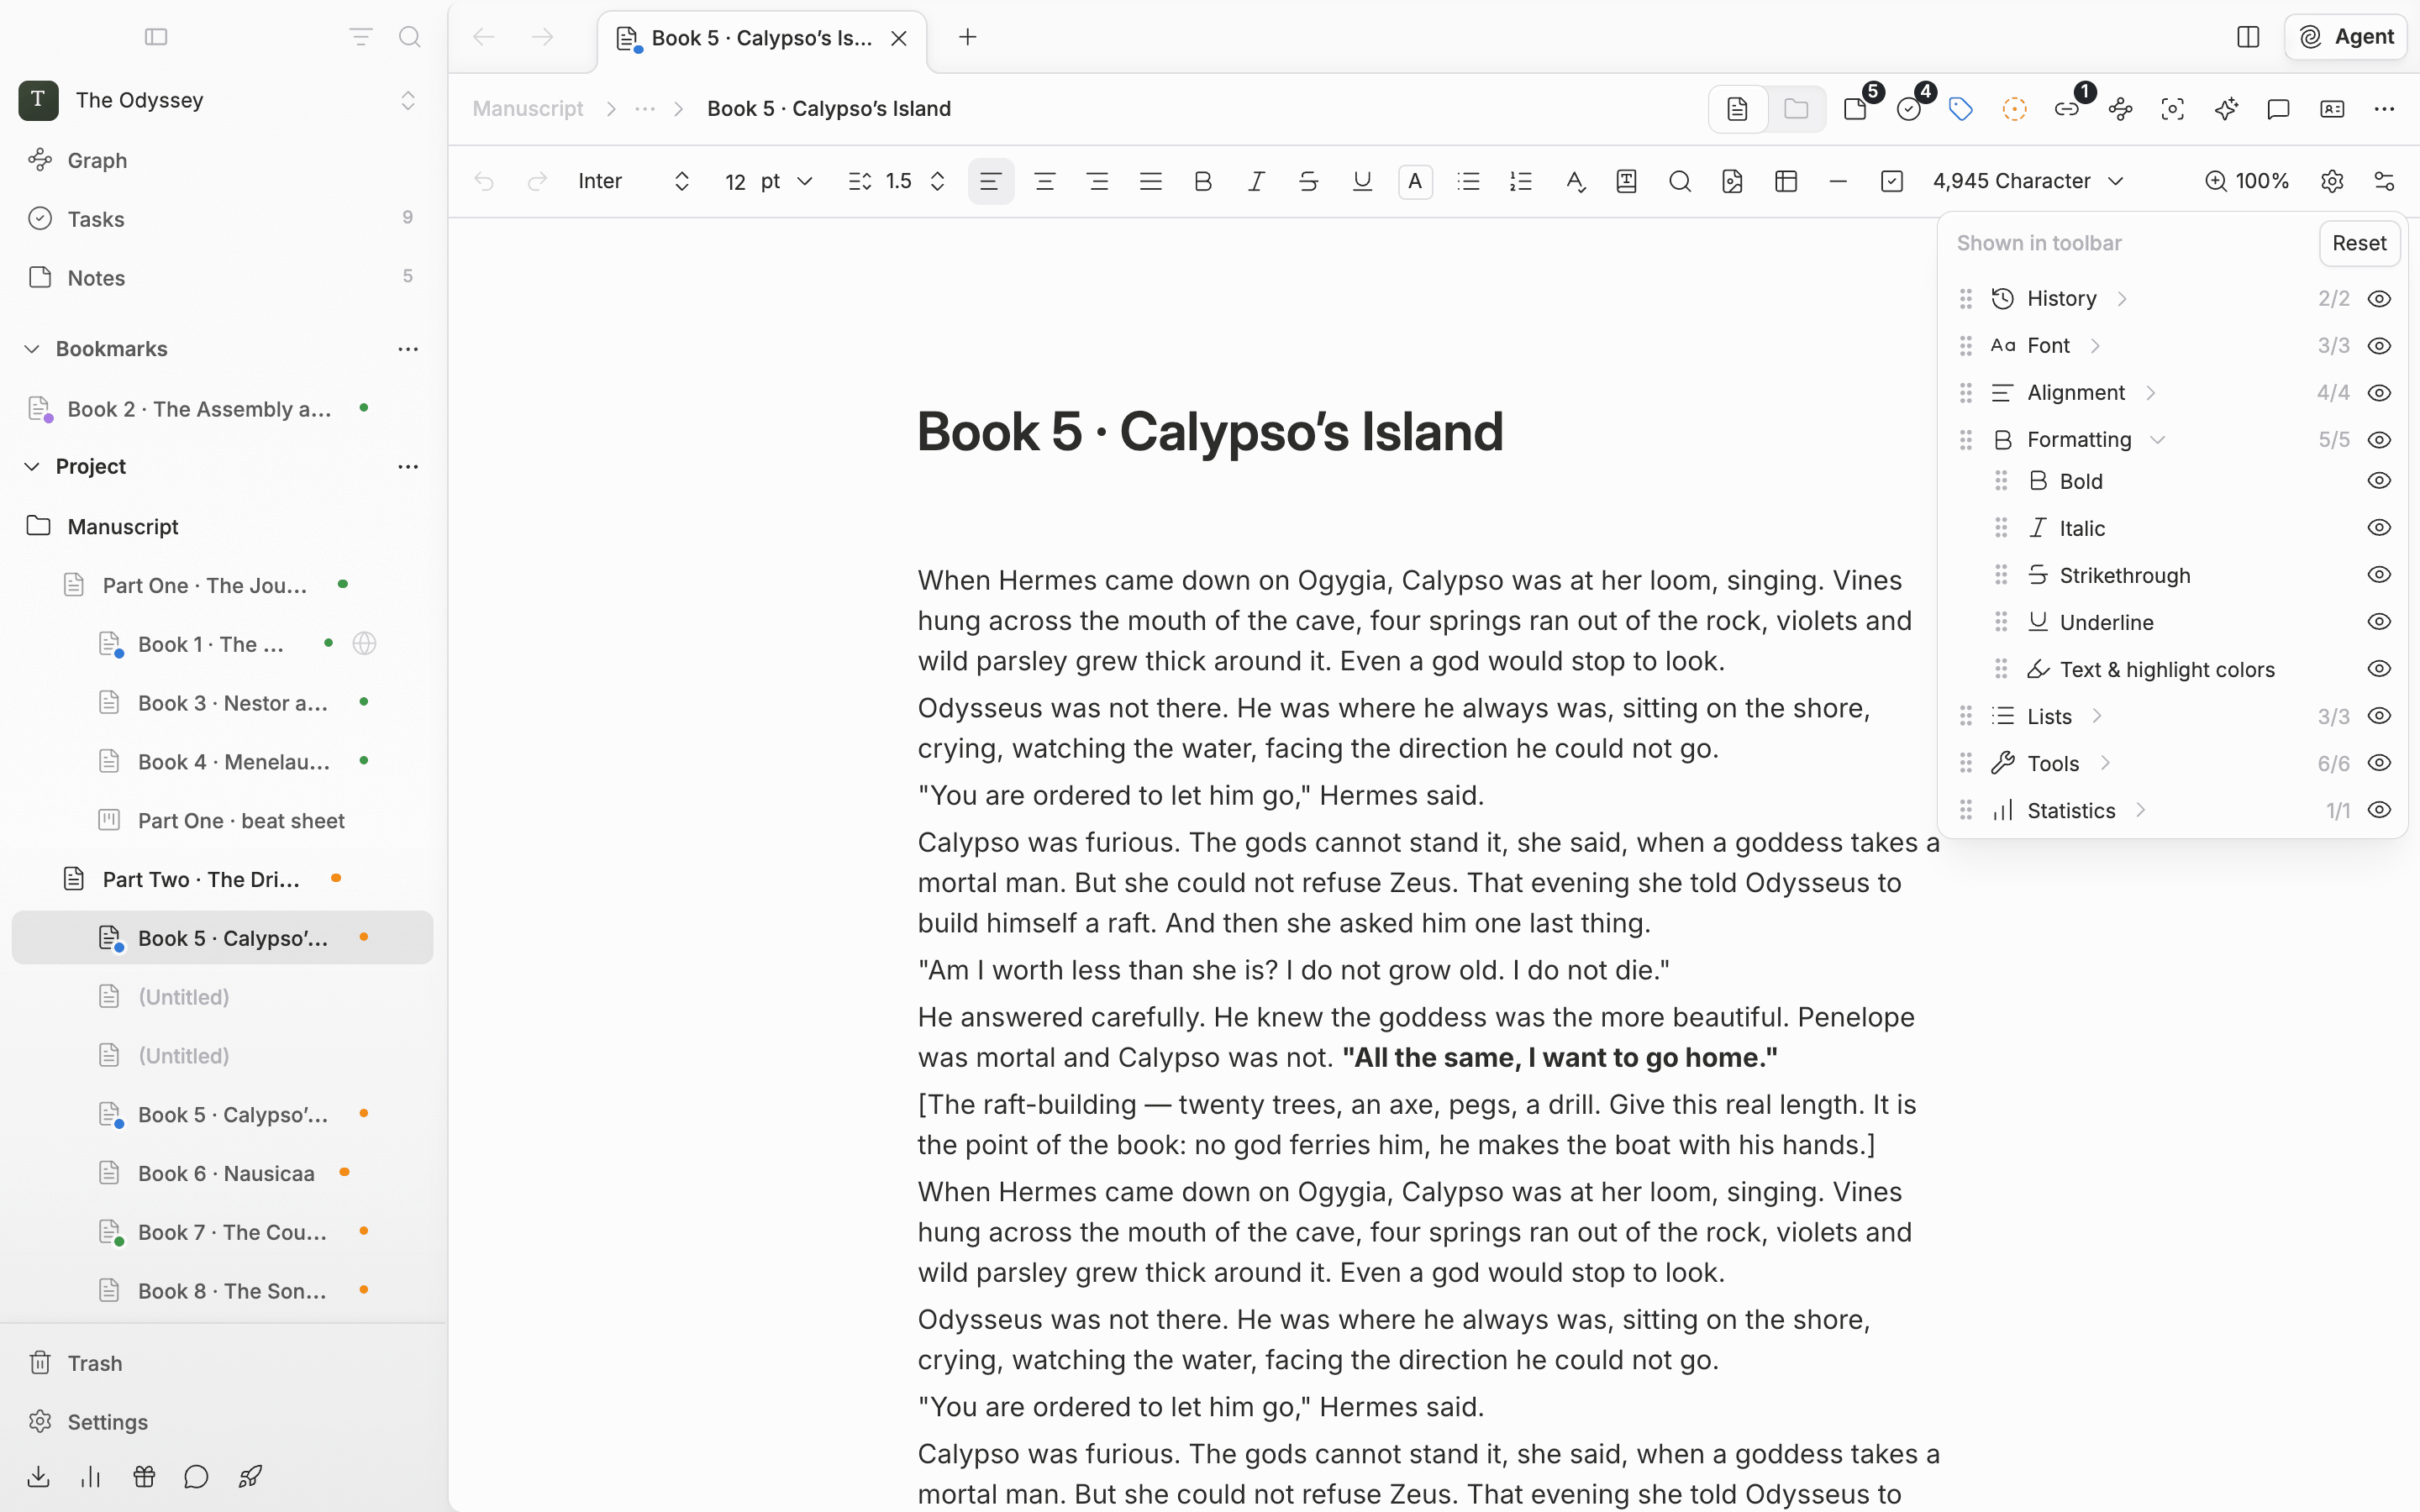2420x1512 pixels.
Task: Center-align text using toolbar icon
Action: pos(1044,181)
